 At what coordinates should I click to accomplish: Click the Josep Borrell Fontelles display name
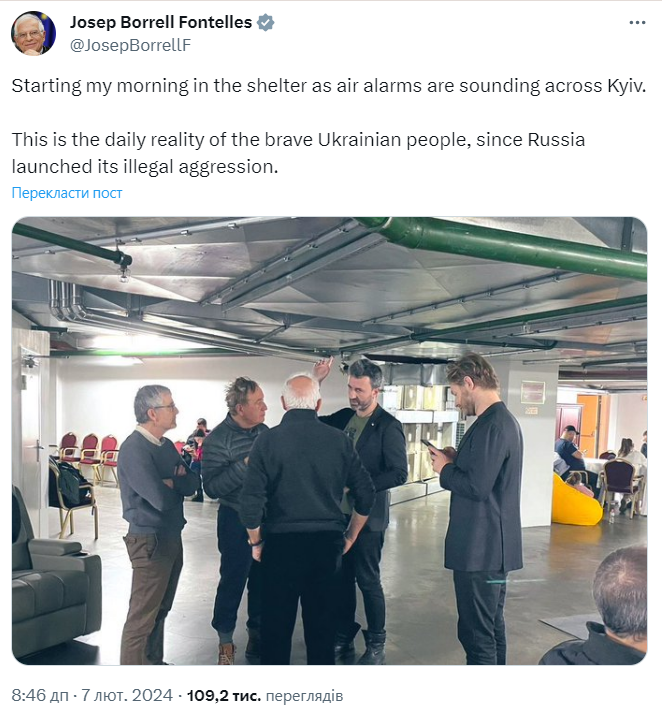(160, 22)
